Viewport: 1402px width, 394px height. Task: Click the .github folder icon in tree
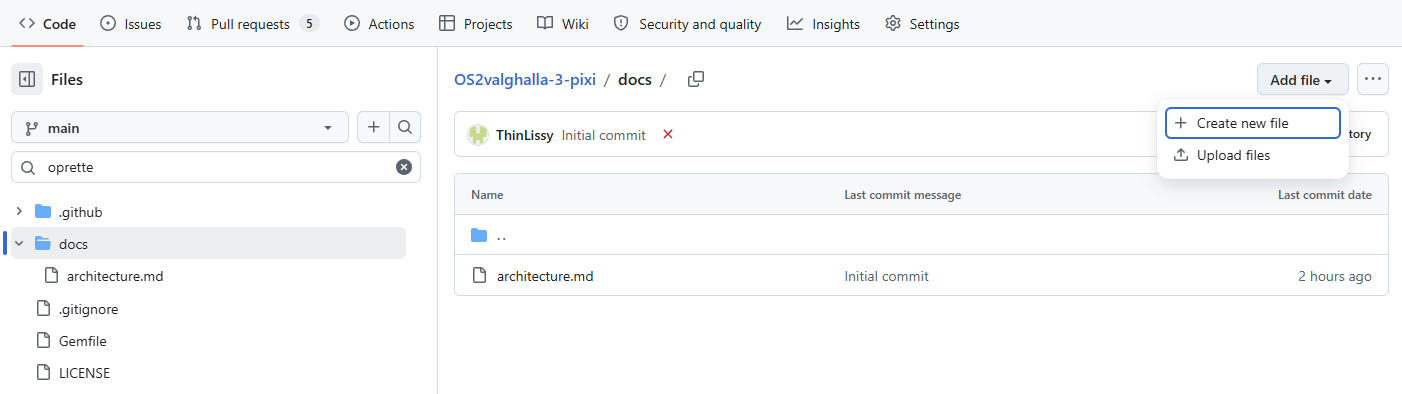pos(43,212)
